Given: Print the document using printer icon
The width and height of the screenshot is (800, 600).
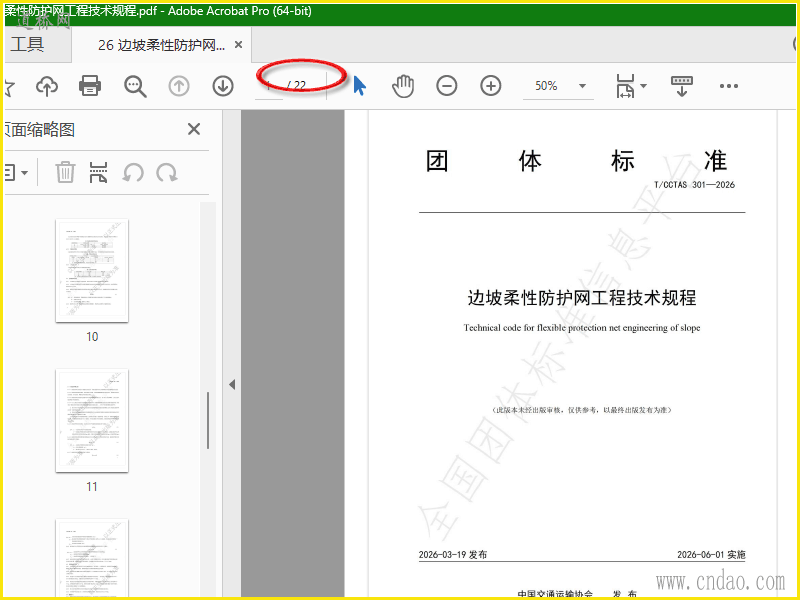Looking at the screenshot, I should (x=90, y=86).
